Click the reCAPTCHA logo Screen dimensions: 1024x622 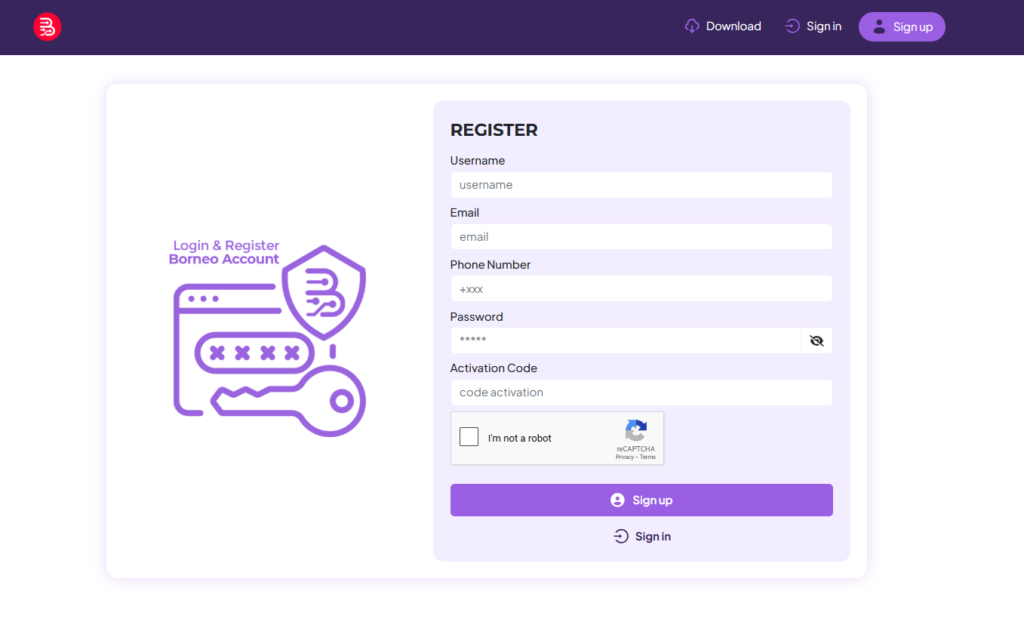point(636,431)
